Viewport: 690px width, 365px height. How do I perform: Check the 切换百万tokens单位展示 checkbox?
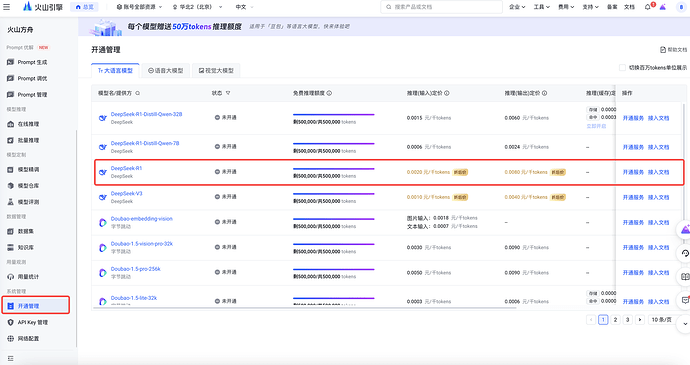(x=622, y=67)
